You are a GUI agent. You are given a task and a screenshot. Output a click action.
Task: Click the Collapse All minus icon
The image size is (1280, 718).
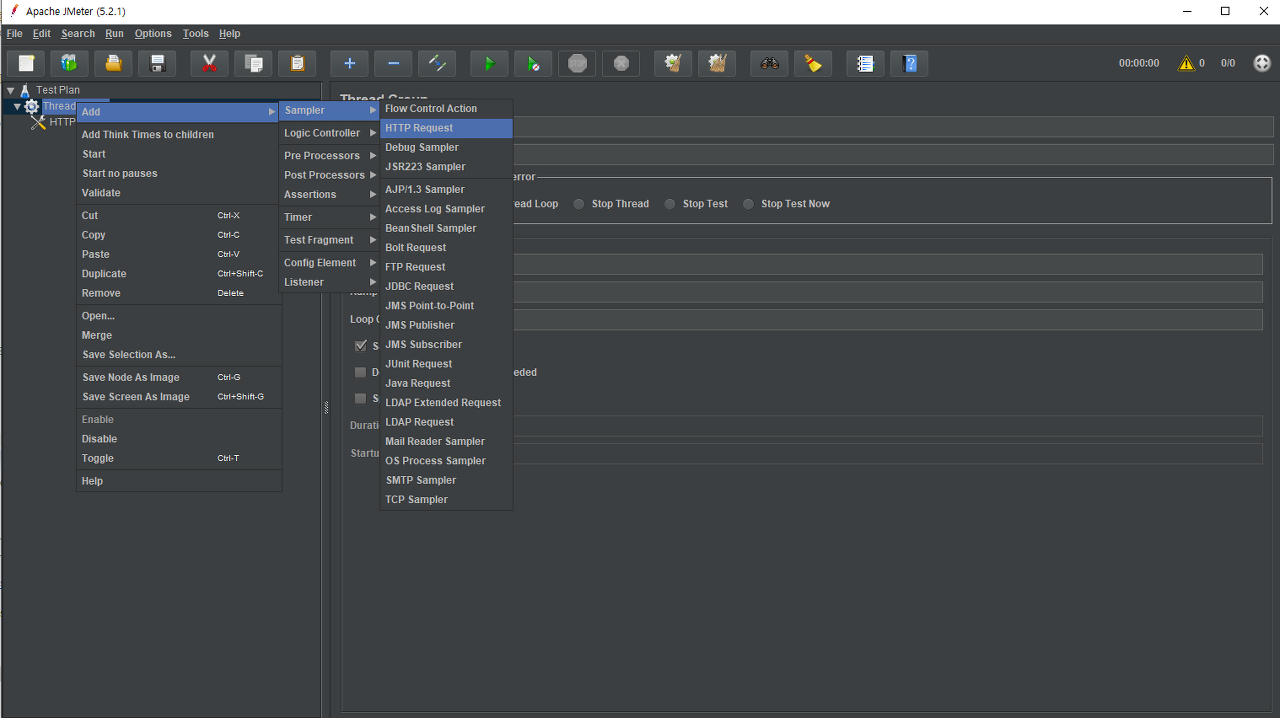(393, 64)
